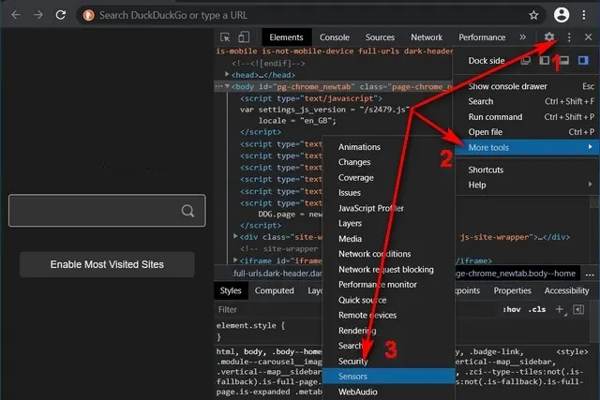The image size is (600, 400).
Task: Select Issues from More tools
Action: 389,193
